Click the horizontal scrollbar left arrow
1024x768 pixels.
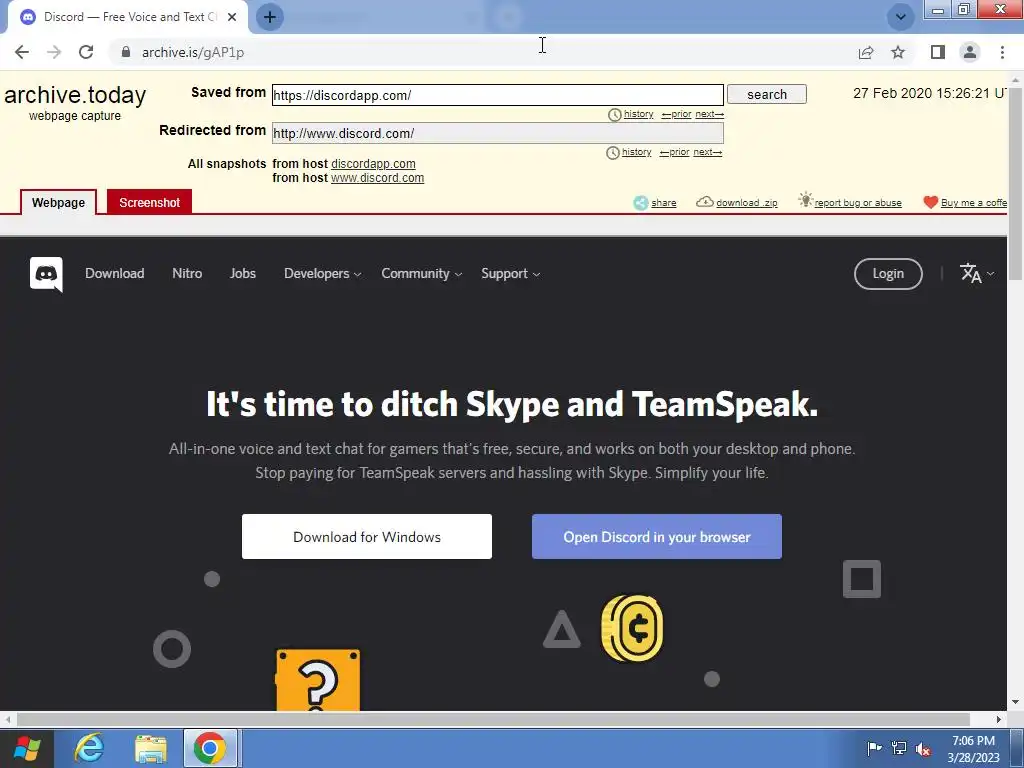[x=7, y=719]
